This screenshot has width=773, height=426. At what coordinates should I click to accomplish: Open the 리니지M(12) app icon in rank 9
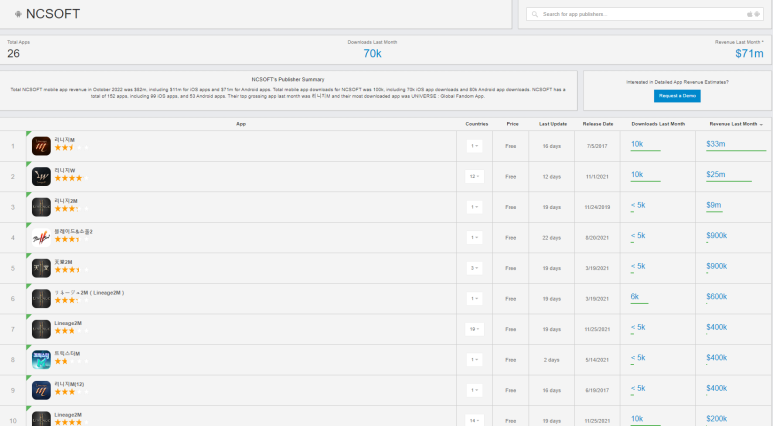[41, 390]
